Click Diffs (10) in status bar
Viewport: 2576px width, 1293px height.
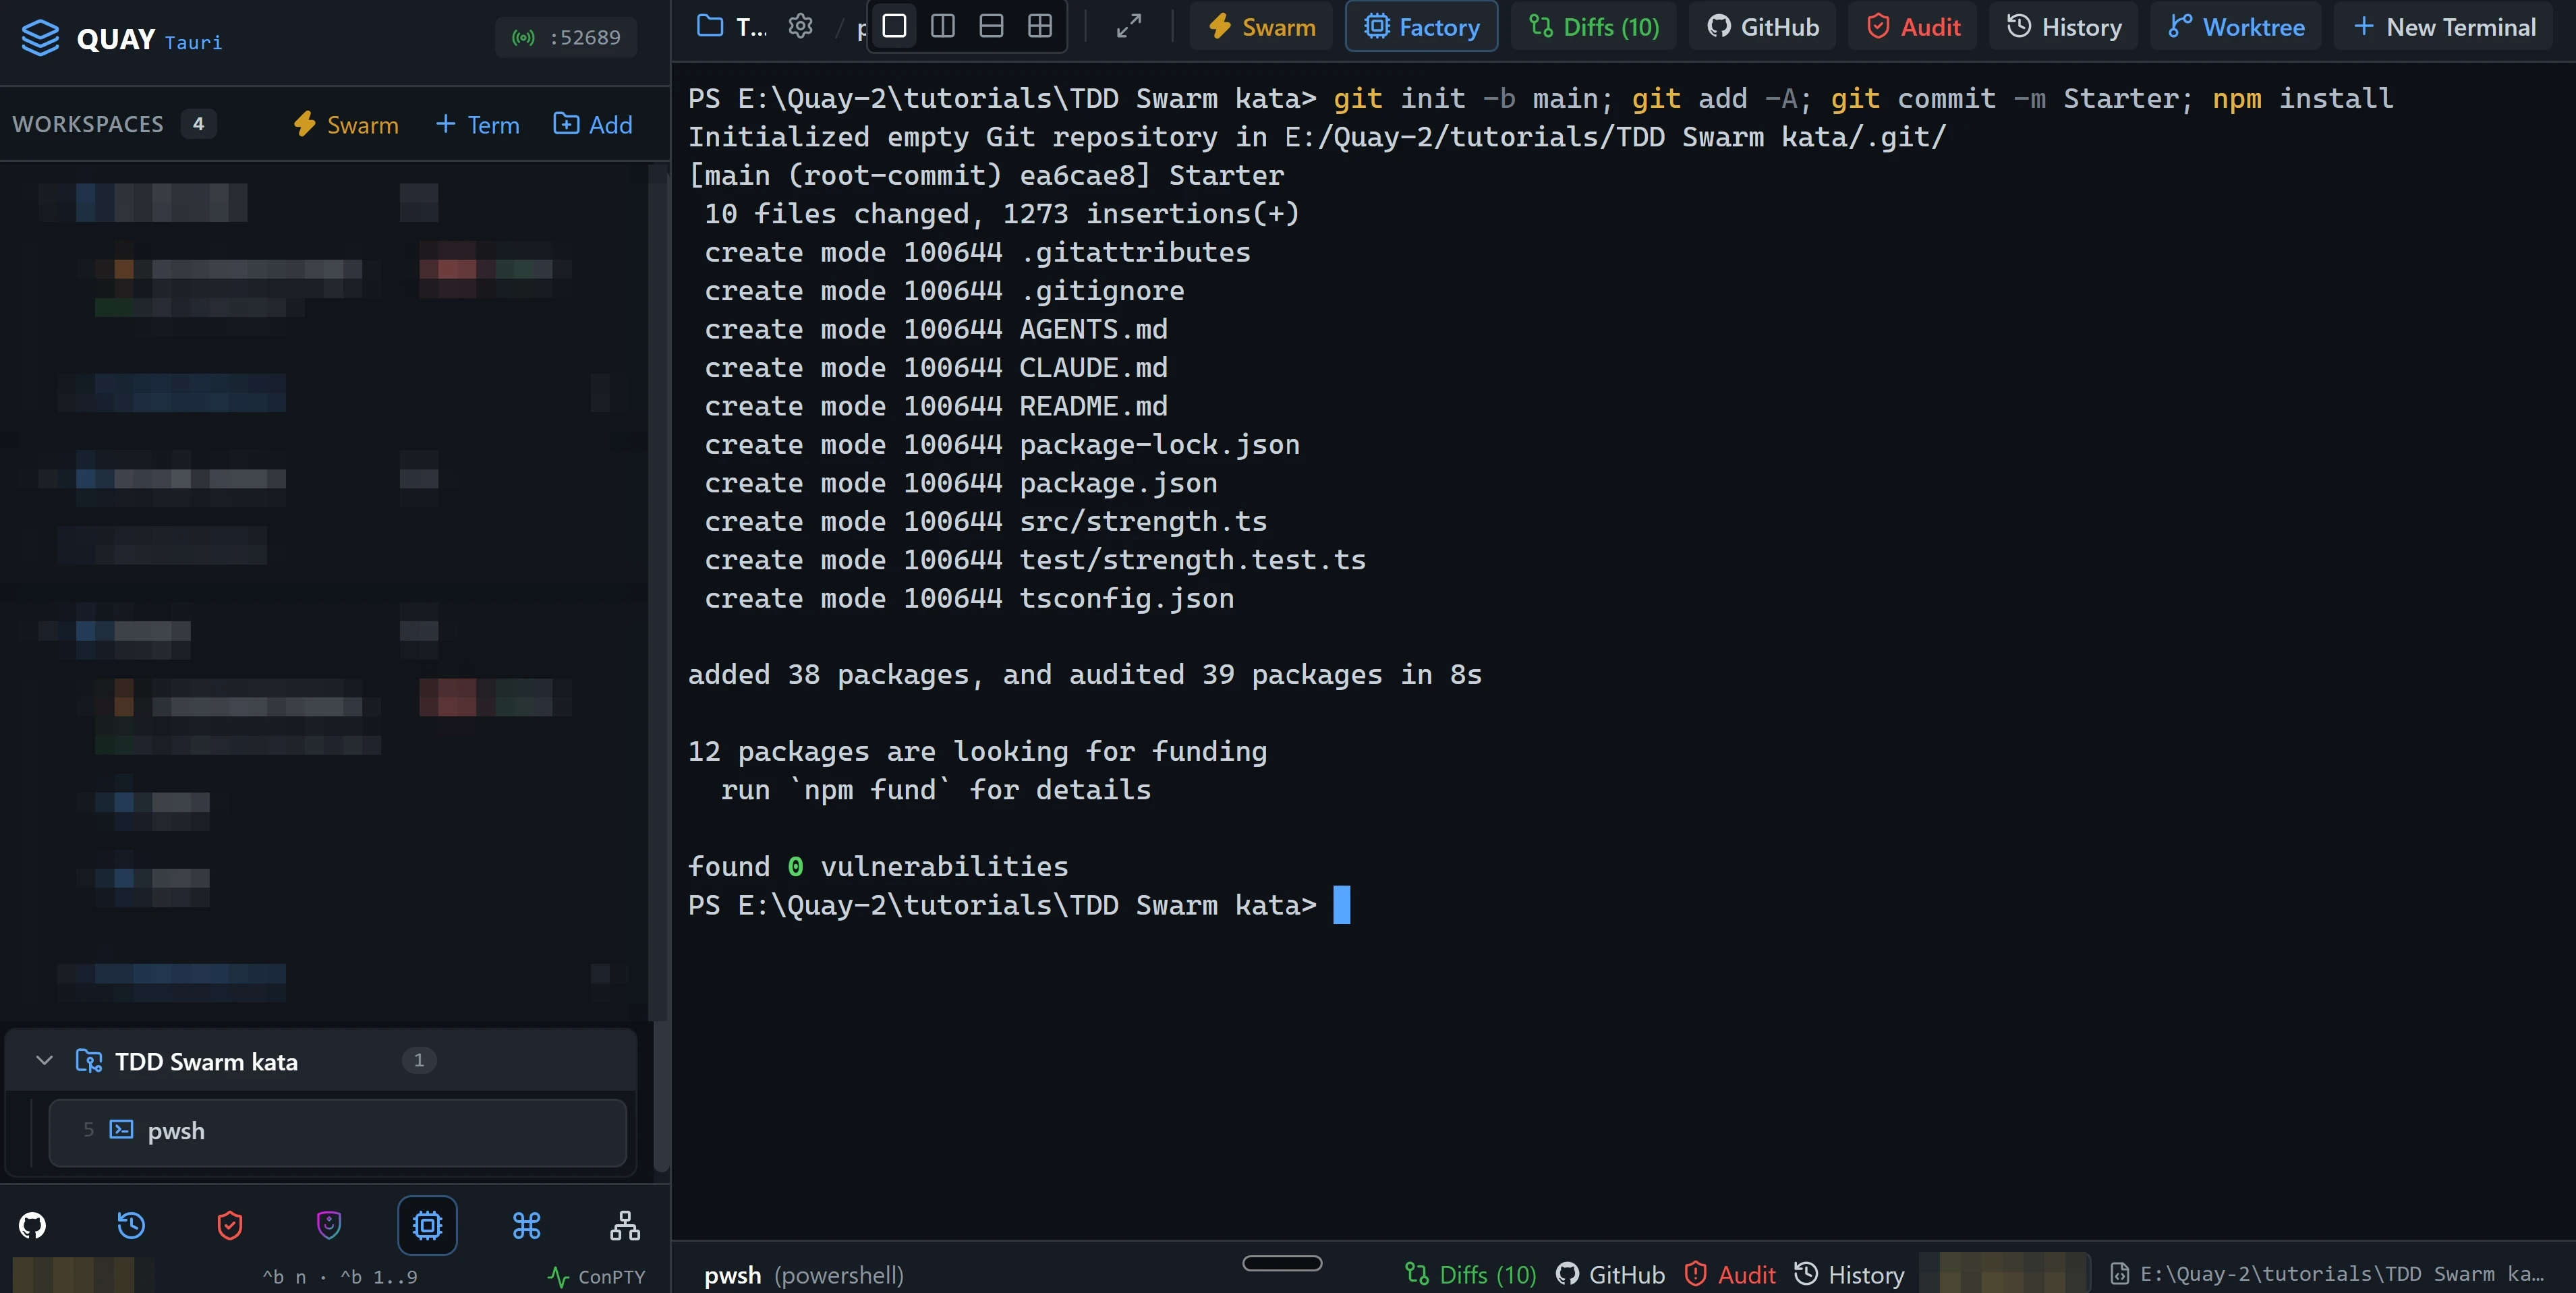[x=1470, y=1274]
